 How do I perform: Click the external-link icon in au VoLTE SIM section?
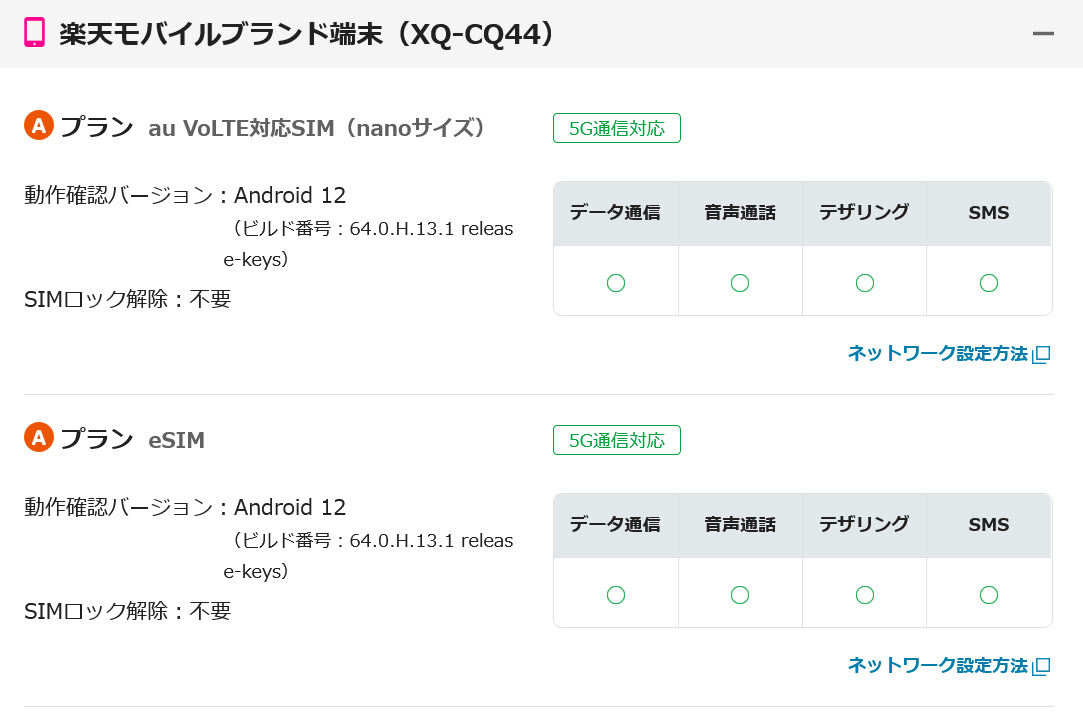click(1041, 354)
